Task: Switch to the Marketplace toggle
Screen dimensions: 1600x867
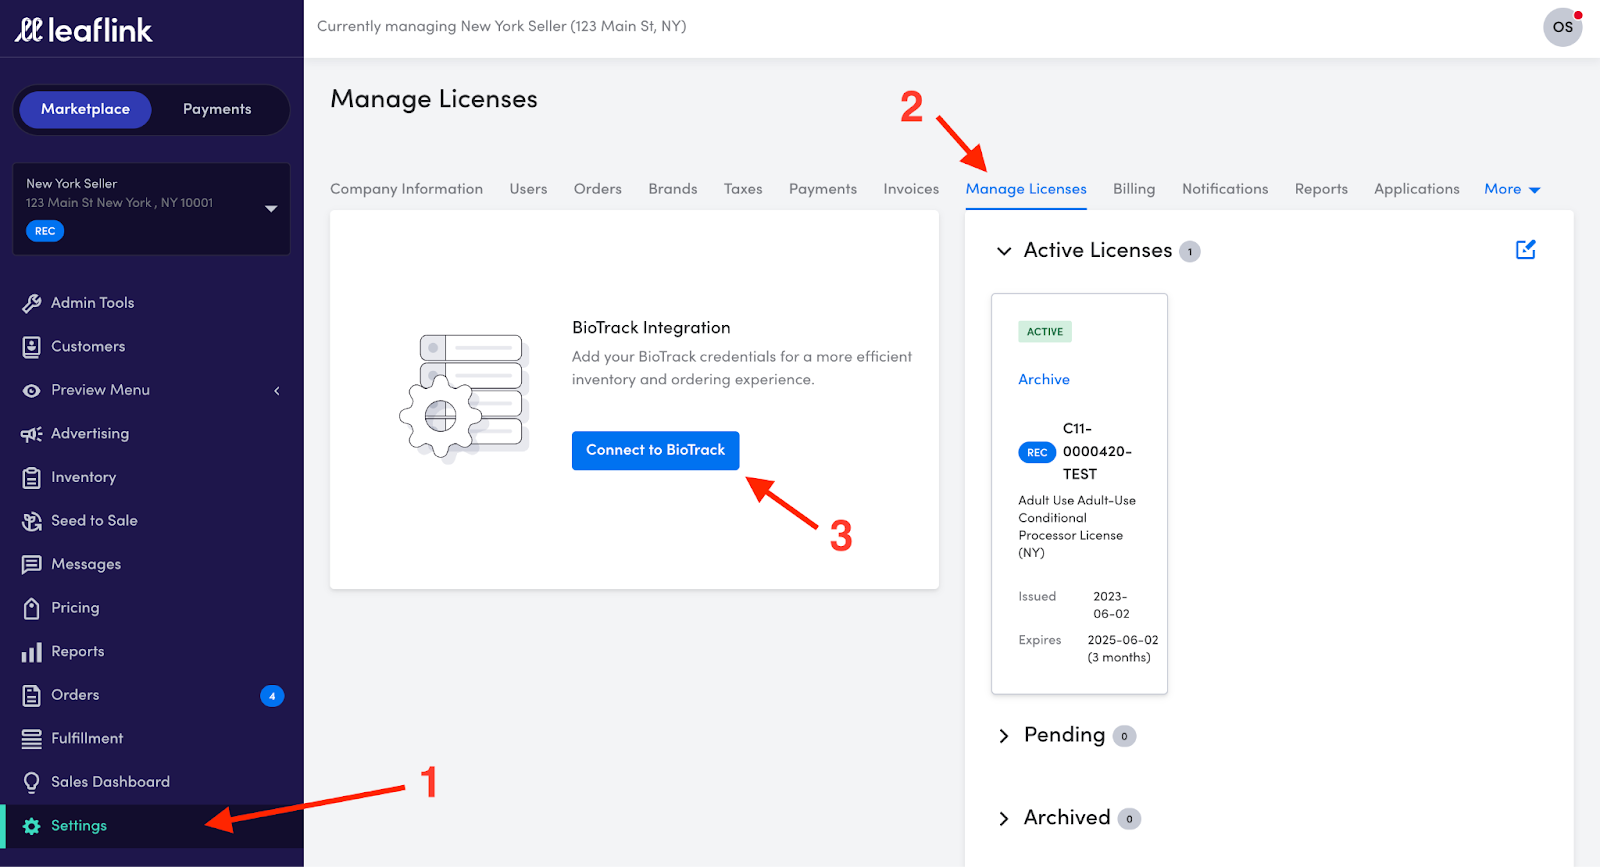Action: pyautogui.click(x=85, y=109)
